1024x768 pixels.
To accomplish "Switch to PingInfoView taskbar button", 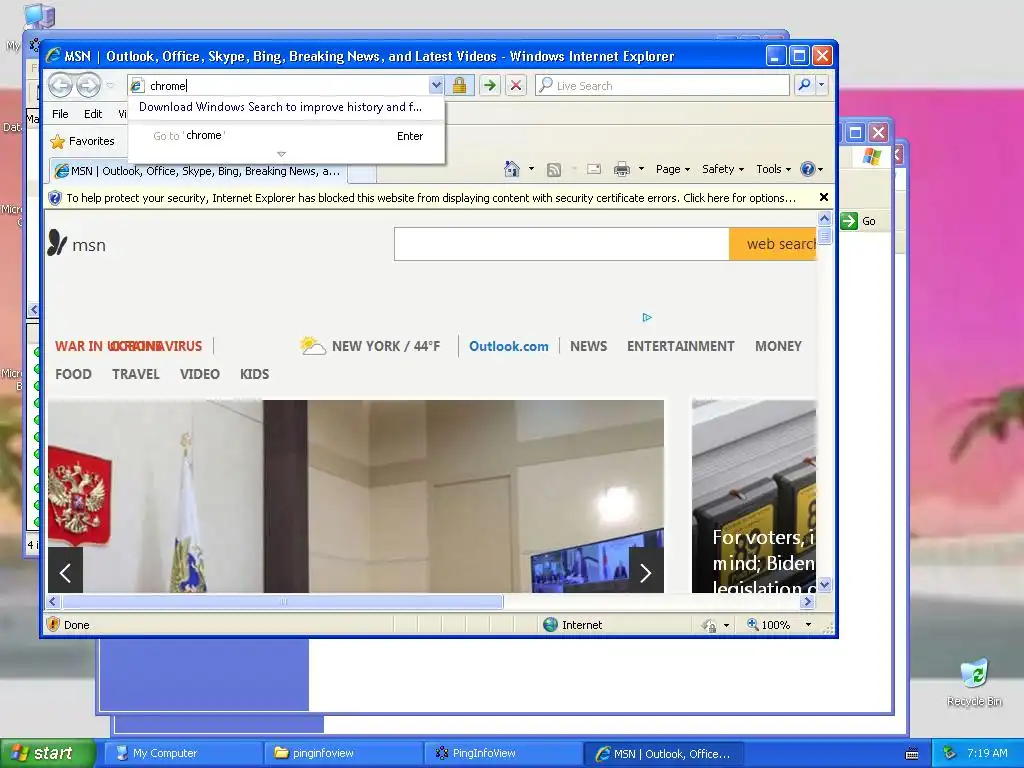I will click(502, 753).
